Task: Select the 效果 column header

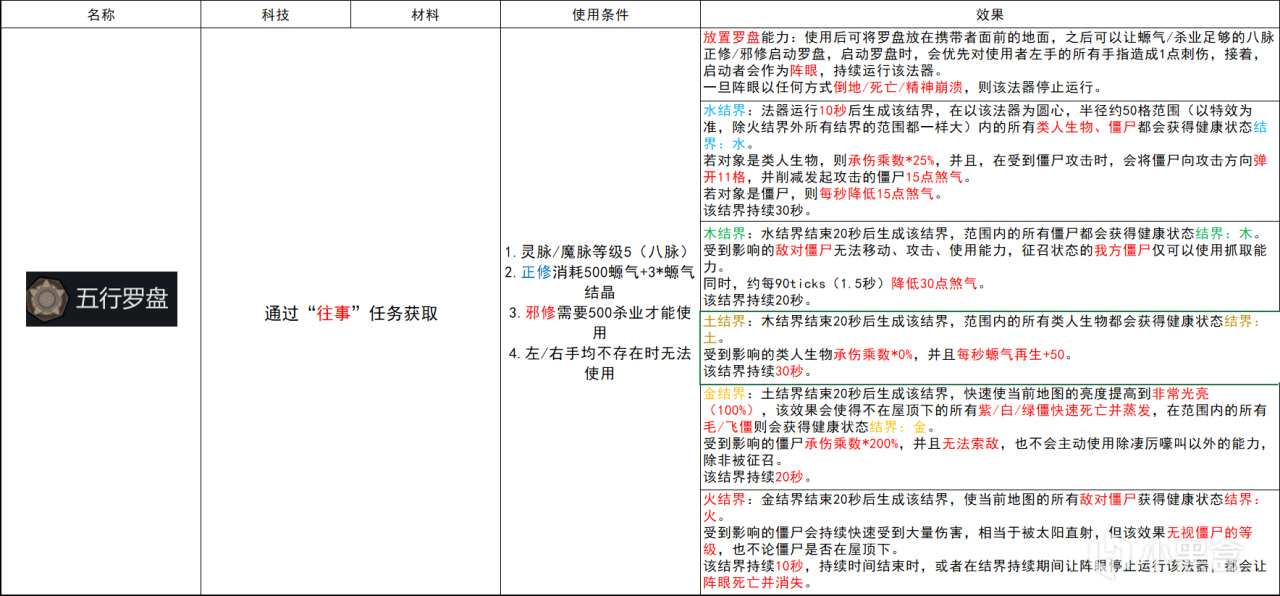Action: pyautogui.click(x=989, y=14)
